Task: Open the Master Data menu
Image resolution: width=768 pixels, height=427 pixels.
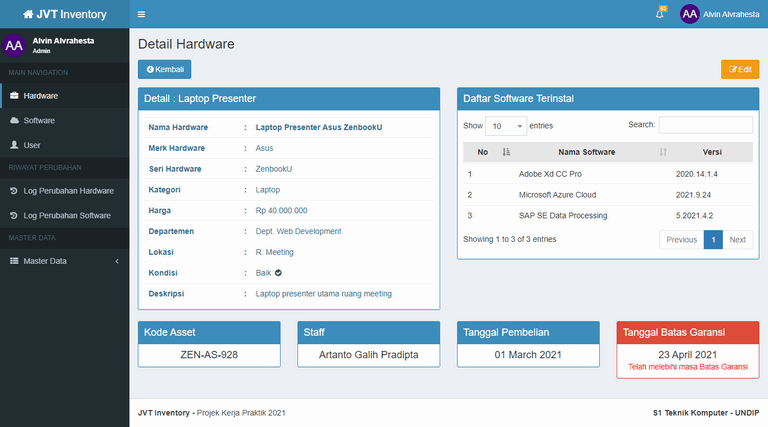Action: tap(65, 261)
